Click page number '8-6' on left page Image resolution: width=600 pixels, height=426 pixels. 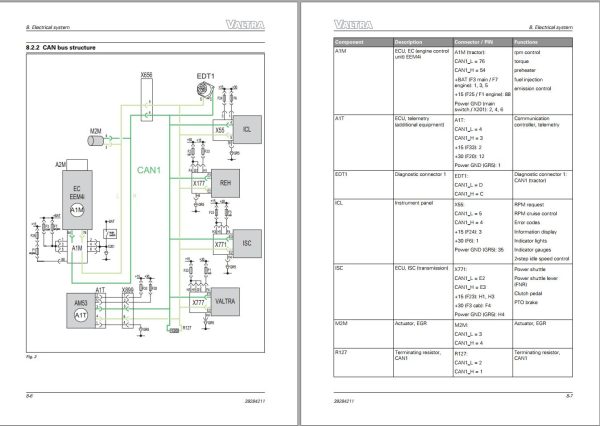coord(29,396)
